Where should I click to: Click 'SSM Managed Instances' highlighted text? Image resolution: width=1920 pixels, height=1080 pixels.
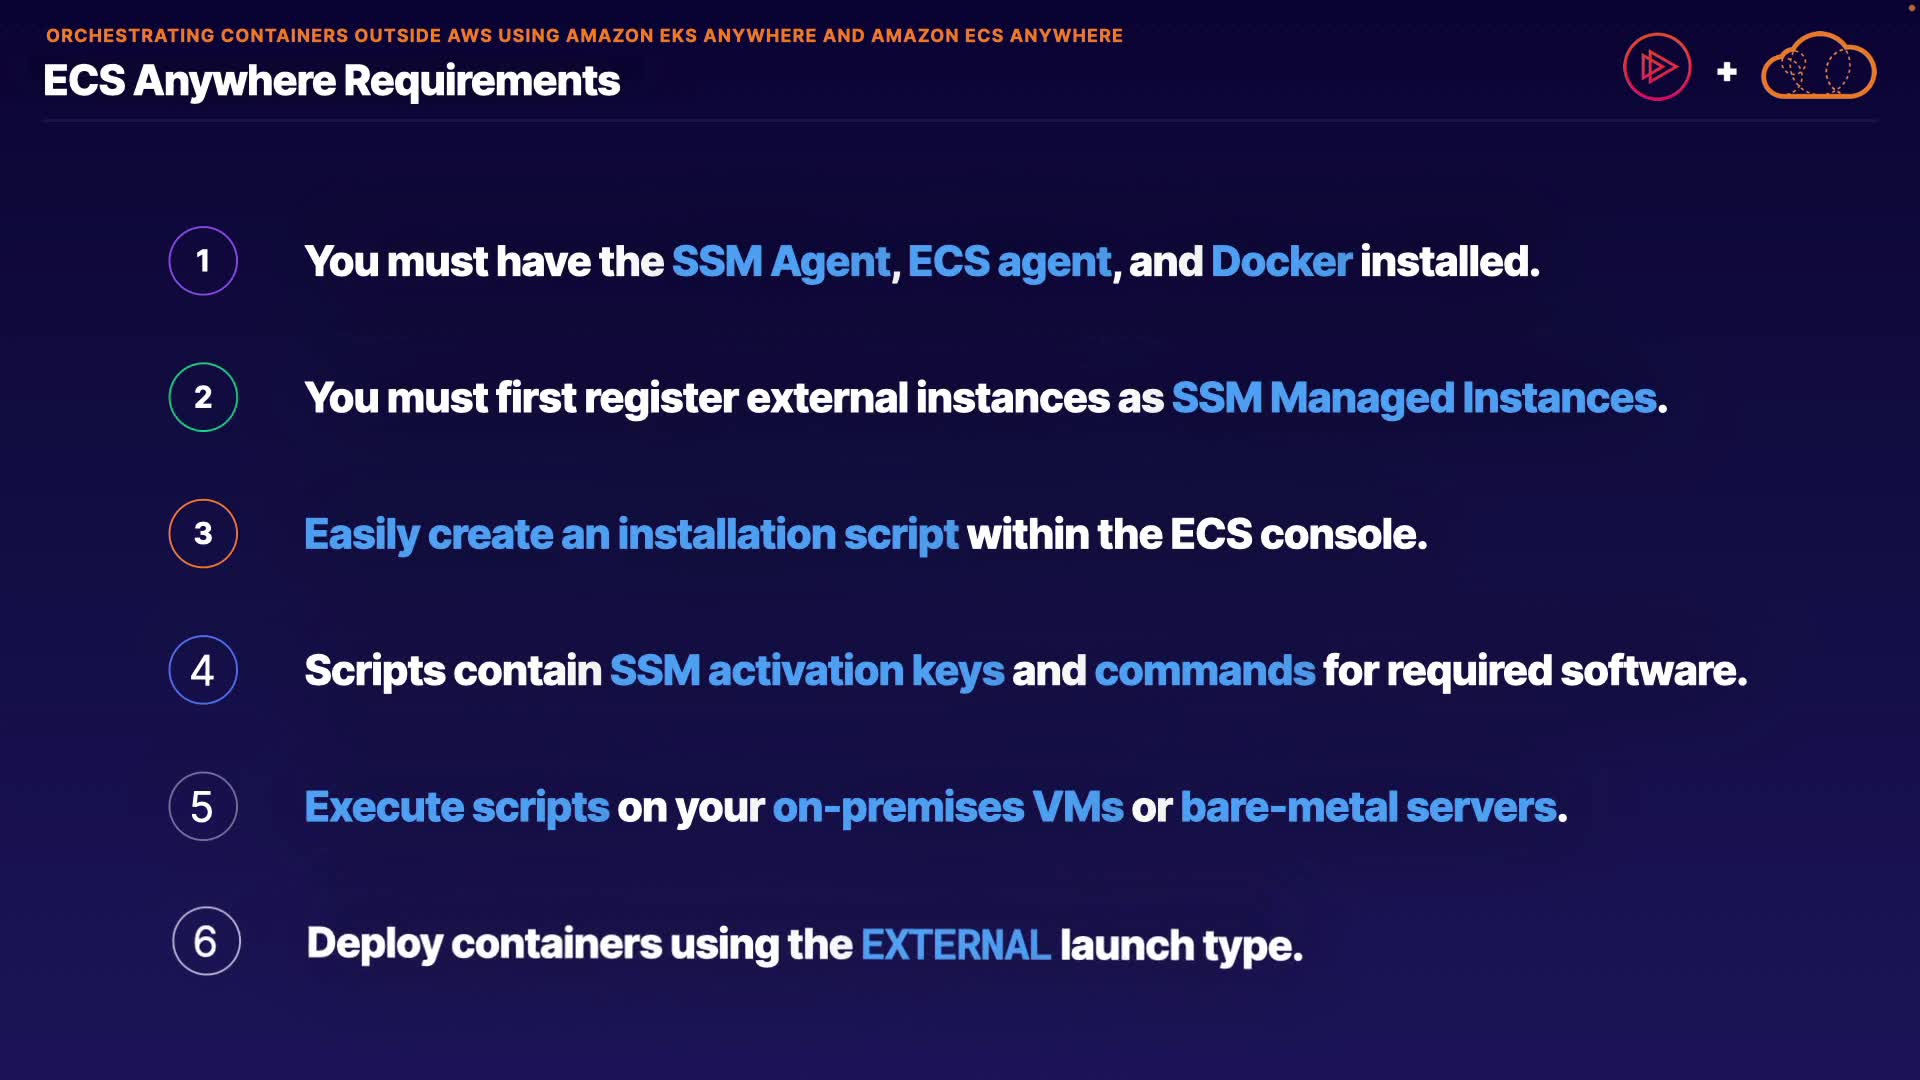[1413, 398]
